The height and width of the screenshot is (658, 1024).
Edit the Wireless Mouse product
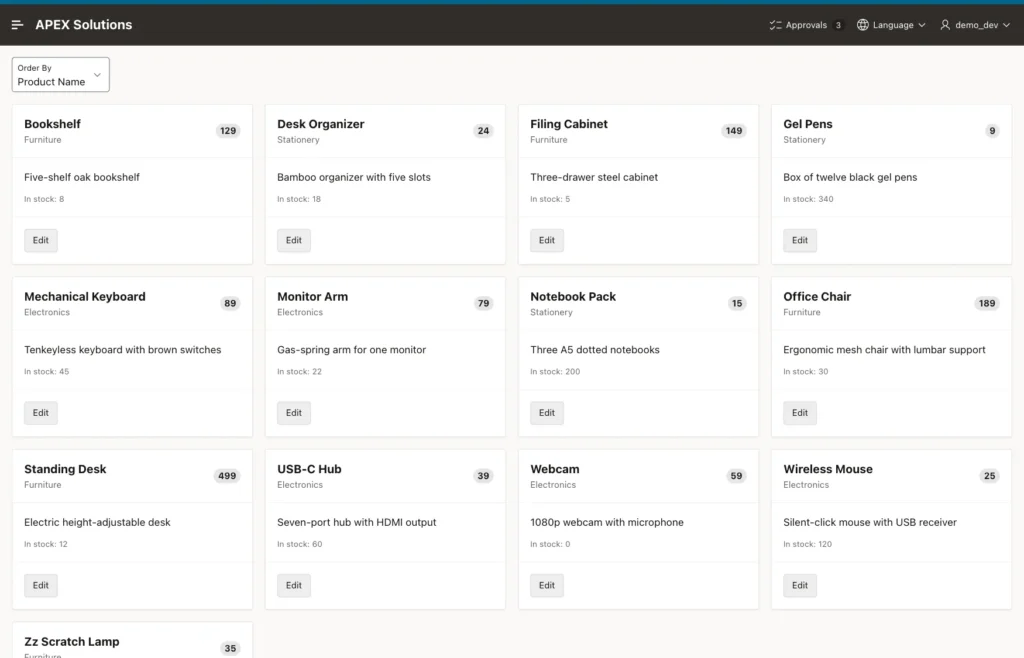point(800,585)
